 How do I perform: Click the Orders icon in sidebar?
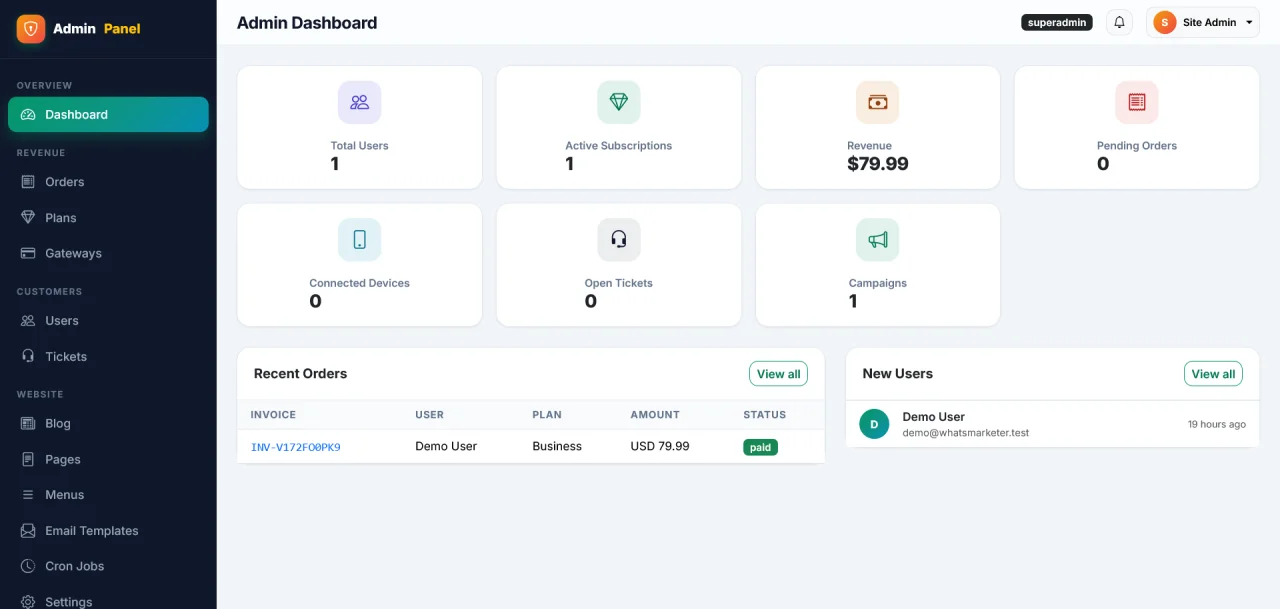[x=28, y=182]
